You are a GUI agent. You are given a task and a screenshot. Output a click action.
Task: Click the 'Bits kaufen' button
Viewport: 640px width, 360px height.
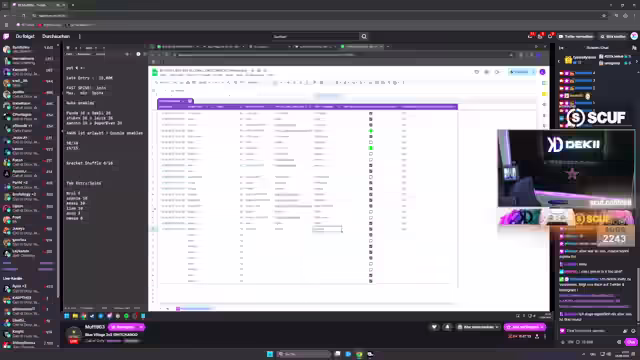coord(613,36)
